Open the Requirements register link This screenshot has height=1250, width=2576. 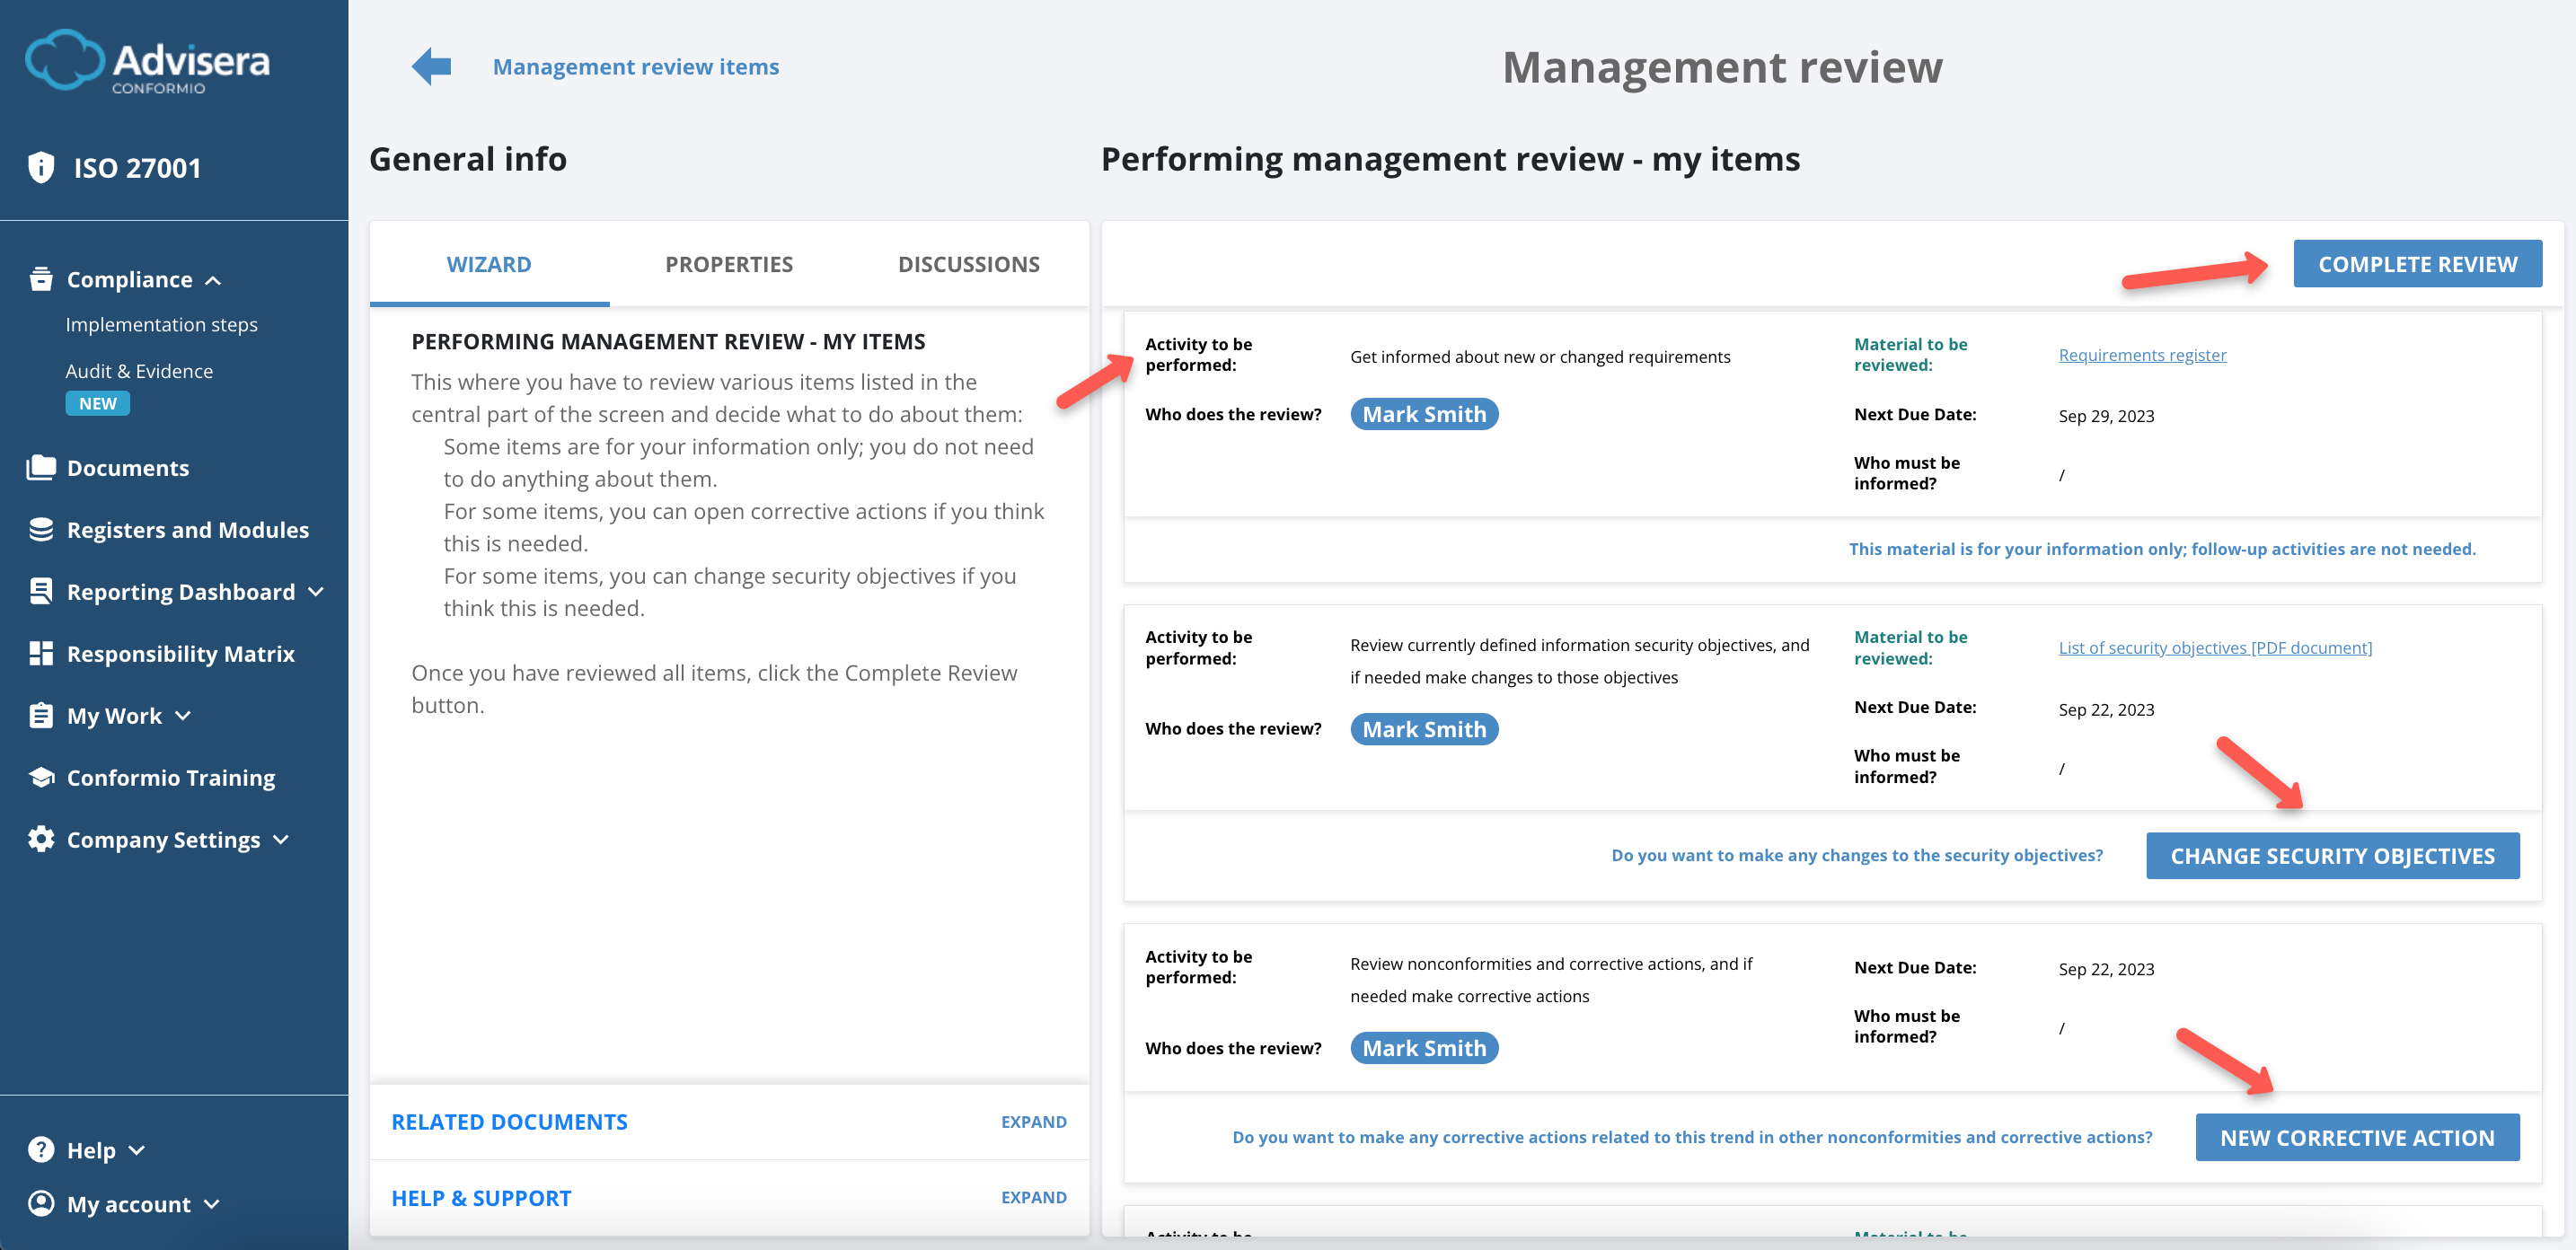point(2142,354)
